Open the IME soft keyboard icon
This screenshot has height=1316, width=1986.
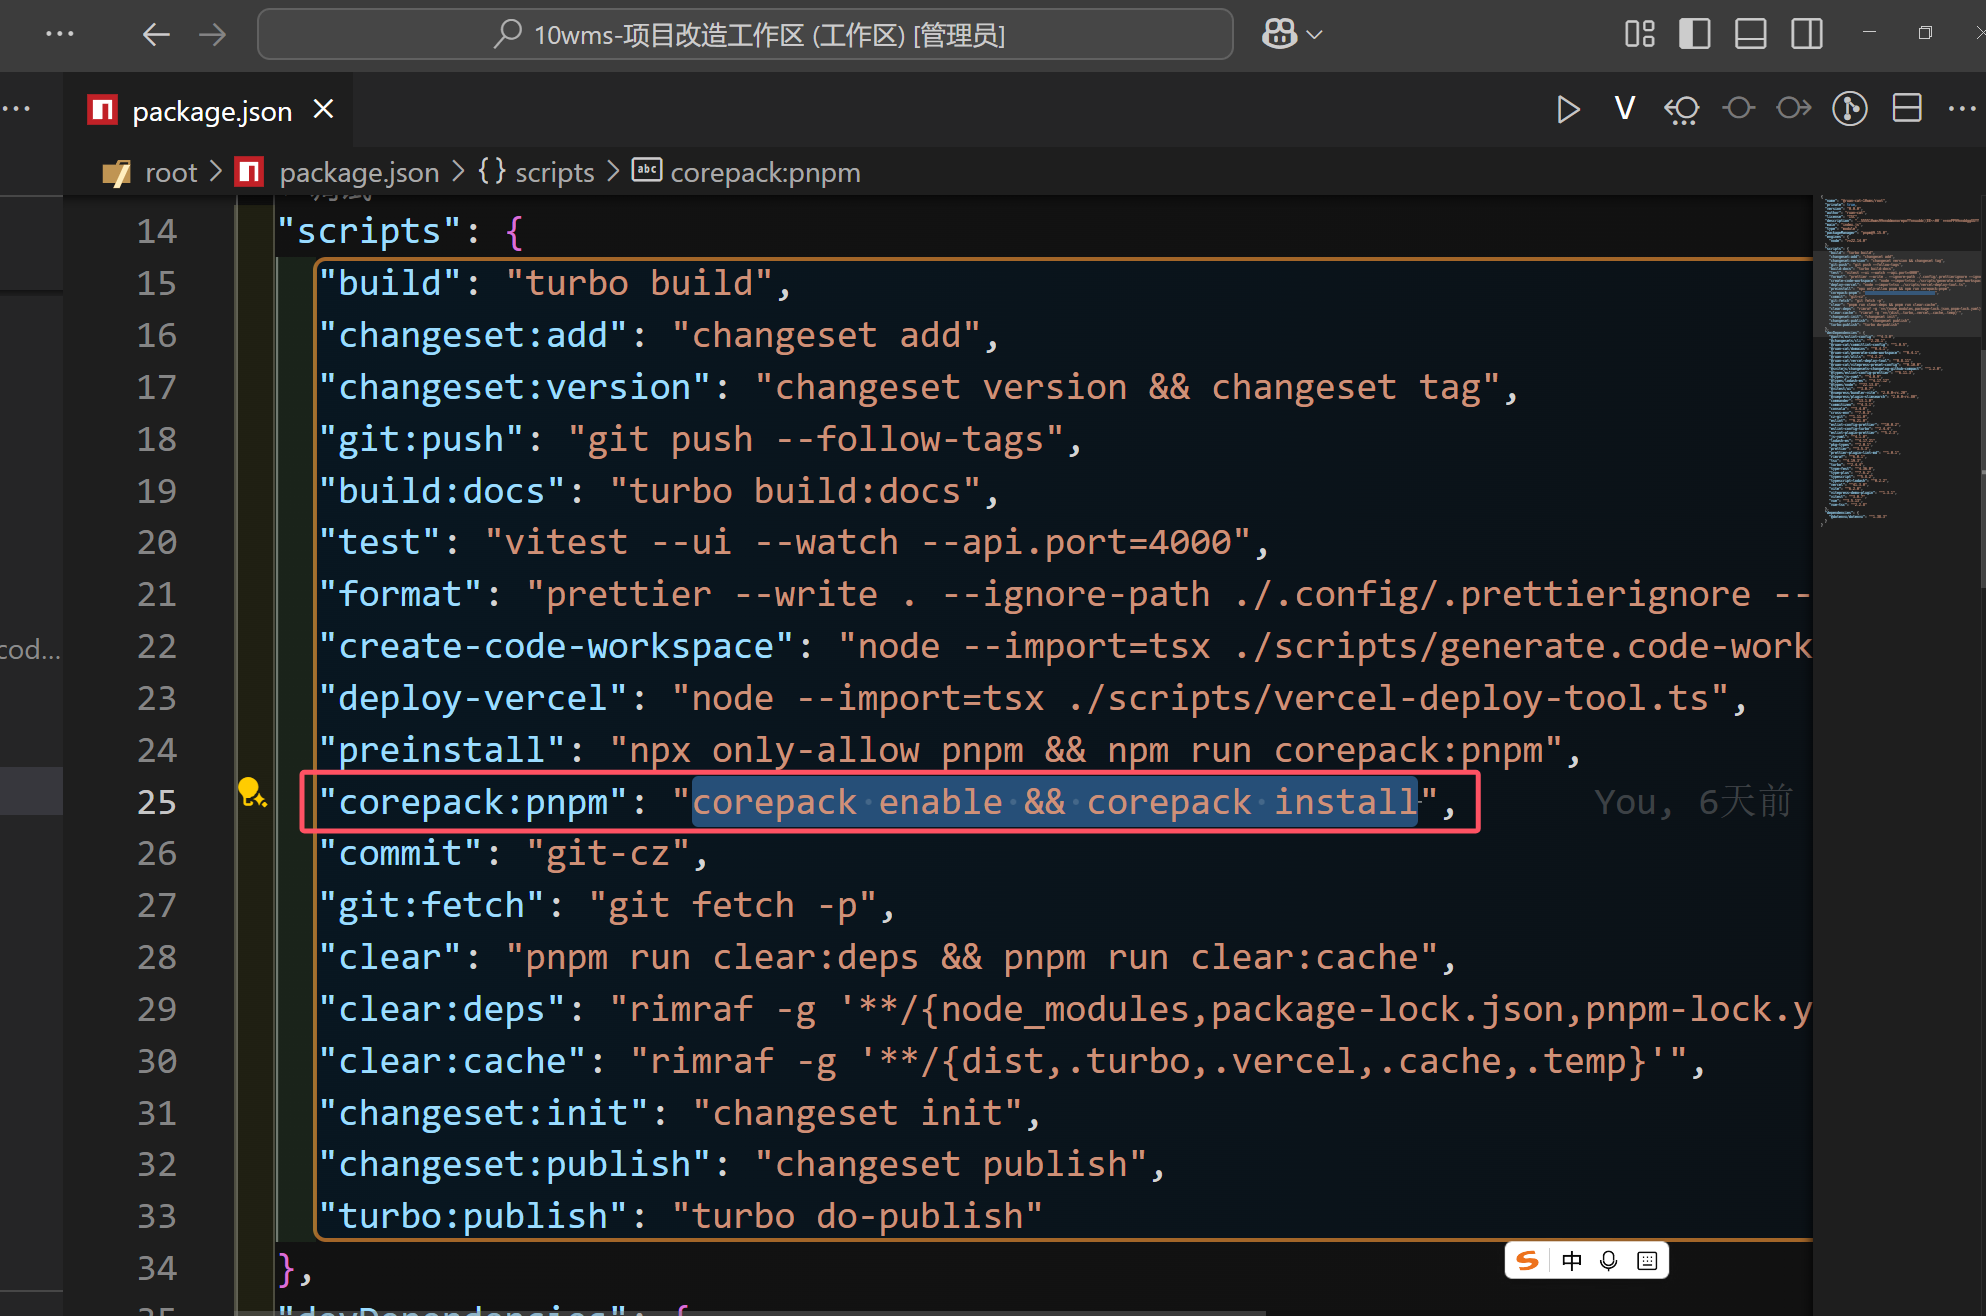coord(1647,1260)
